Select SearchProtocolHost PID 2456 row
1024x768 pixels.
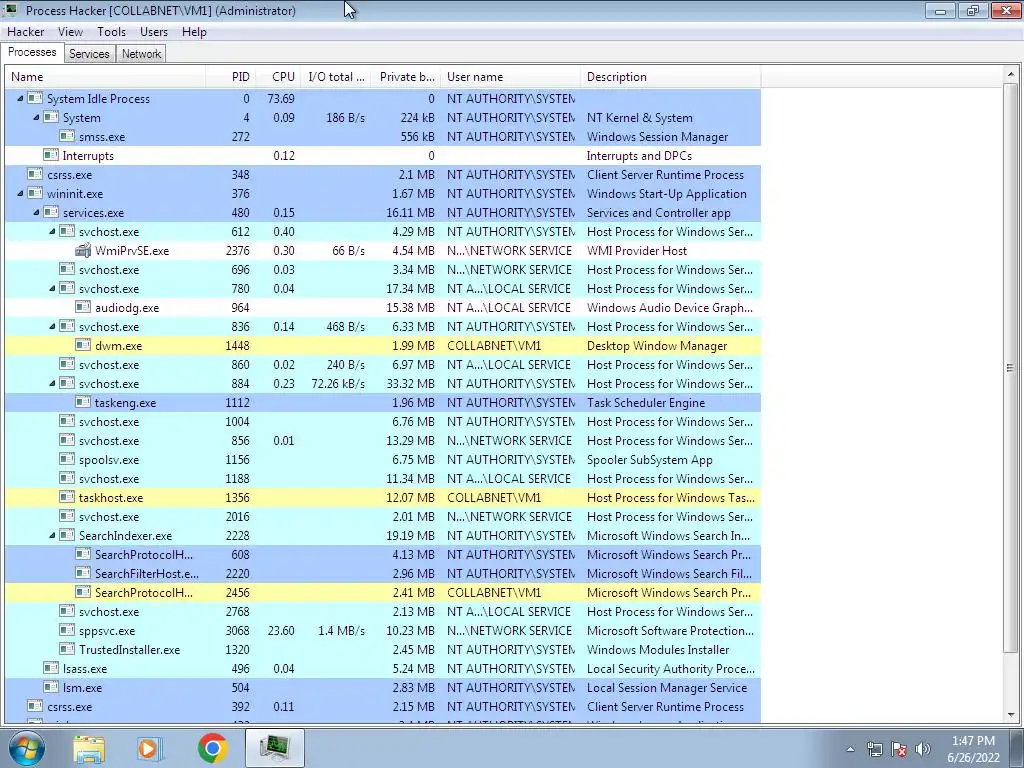click(383, 593)
